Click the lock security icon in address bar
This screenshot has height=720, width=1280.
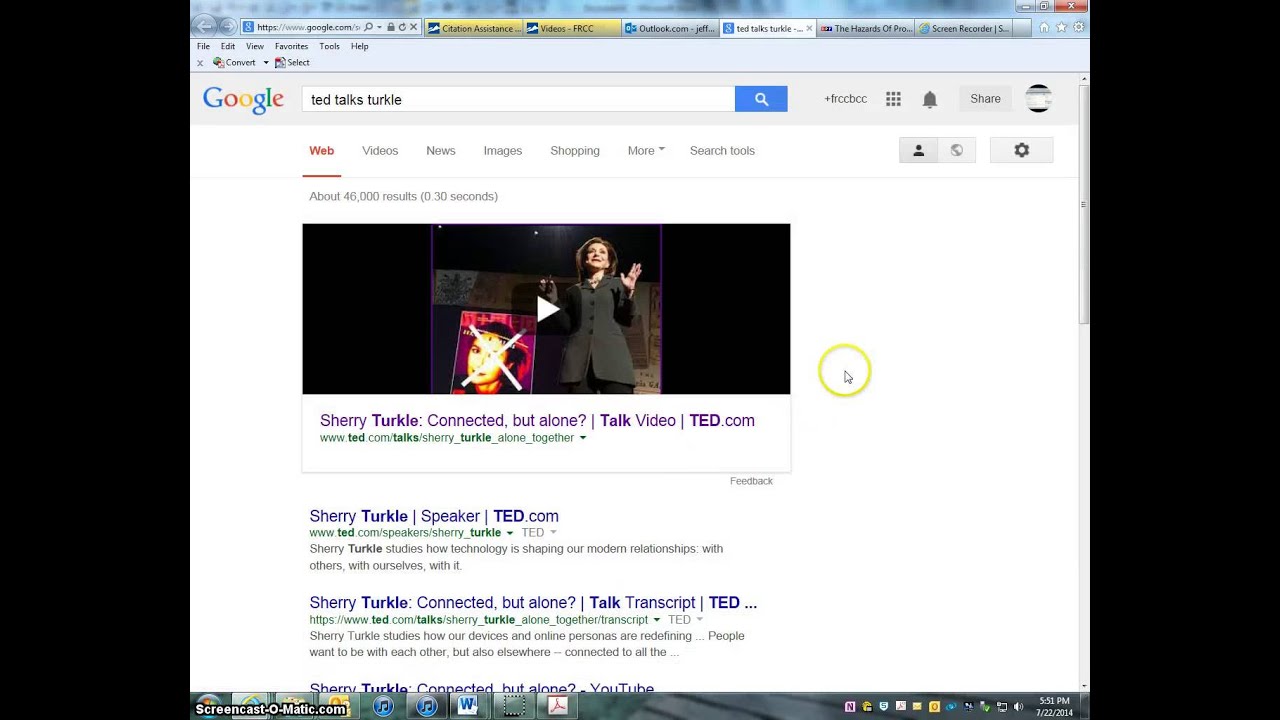coord(391,28)
